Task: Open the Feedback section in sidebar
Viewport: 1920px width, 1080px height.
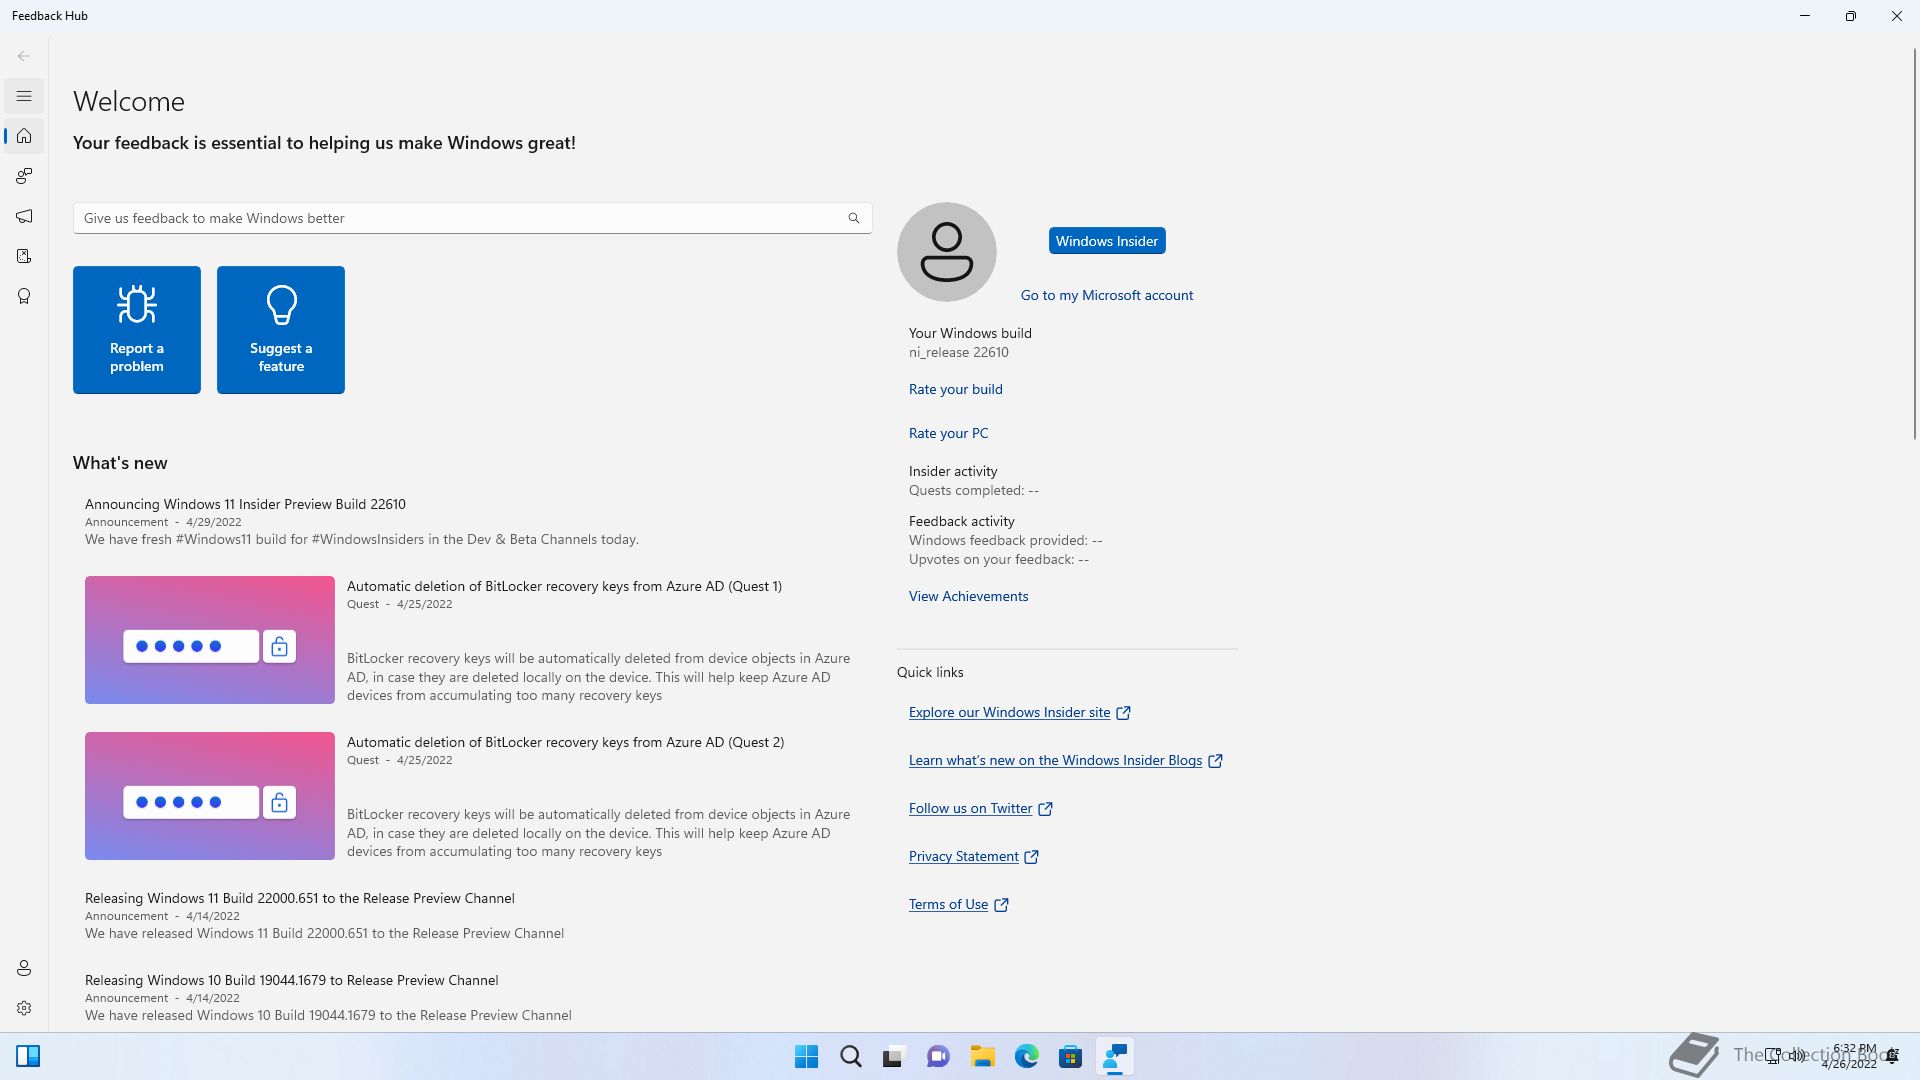Action: (24, 176)
